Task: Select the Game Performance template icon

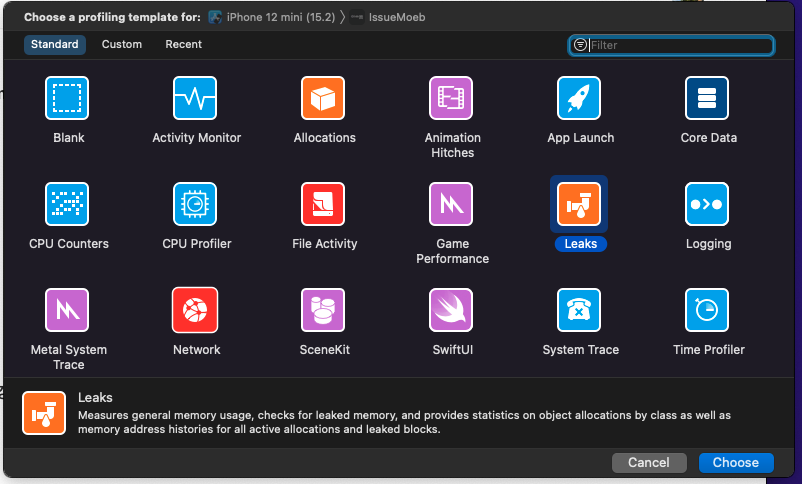Action: pyautogui.click(x=451, y=204)
